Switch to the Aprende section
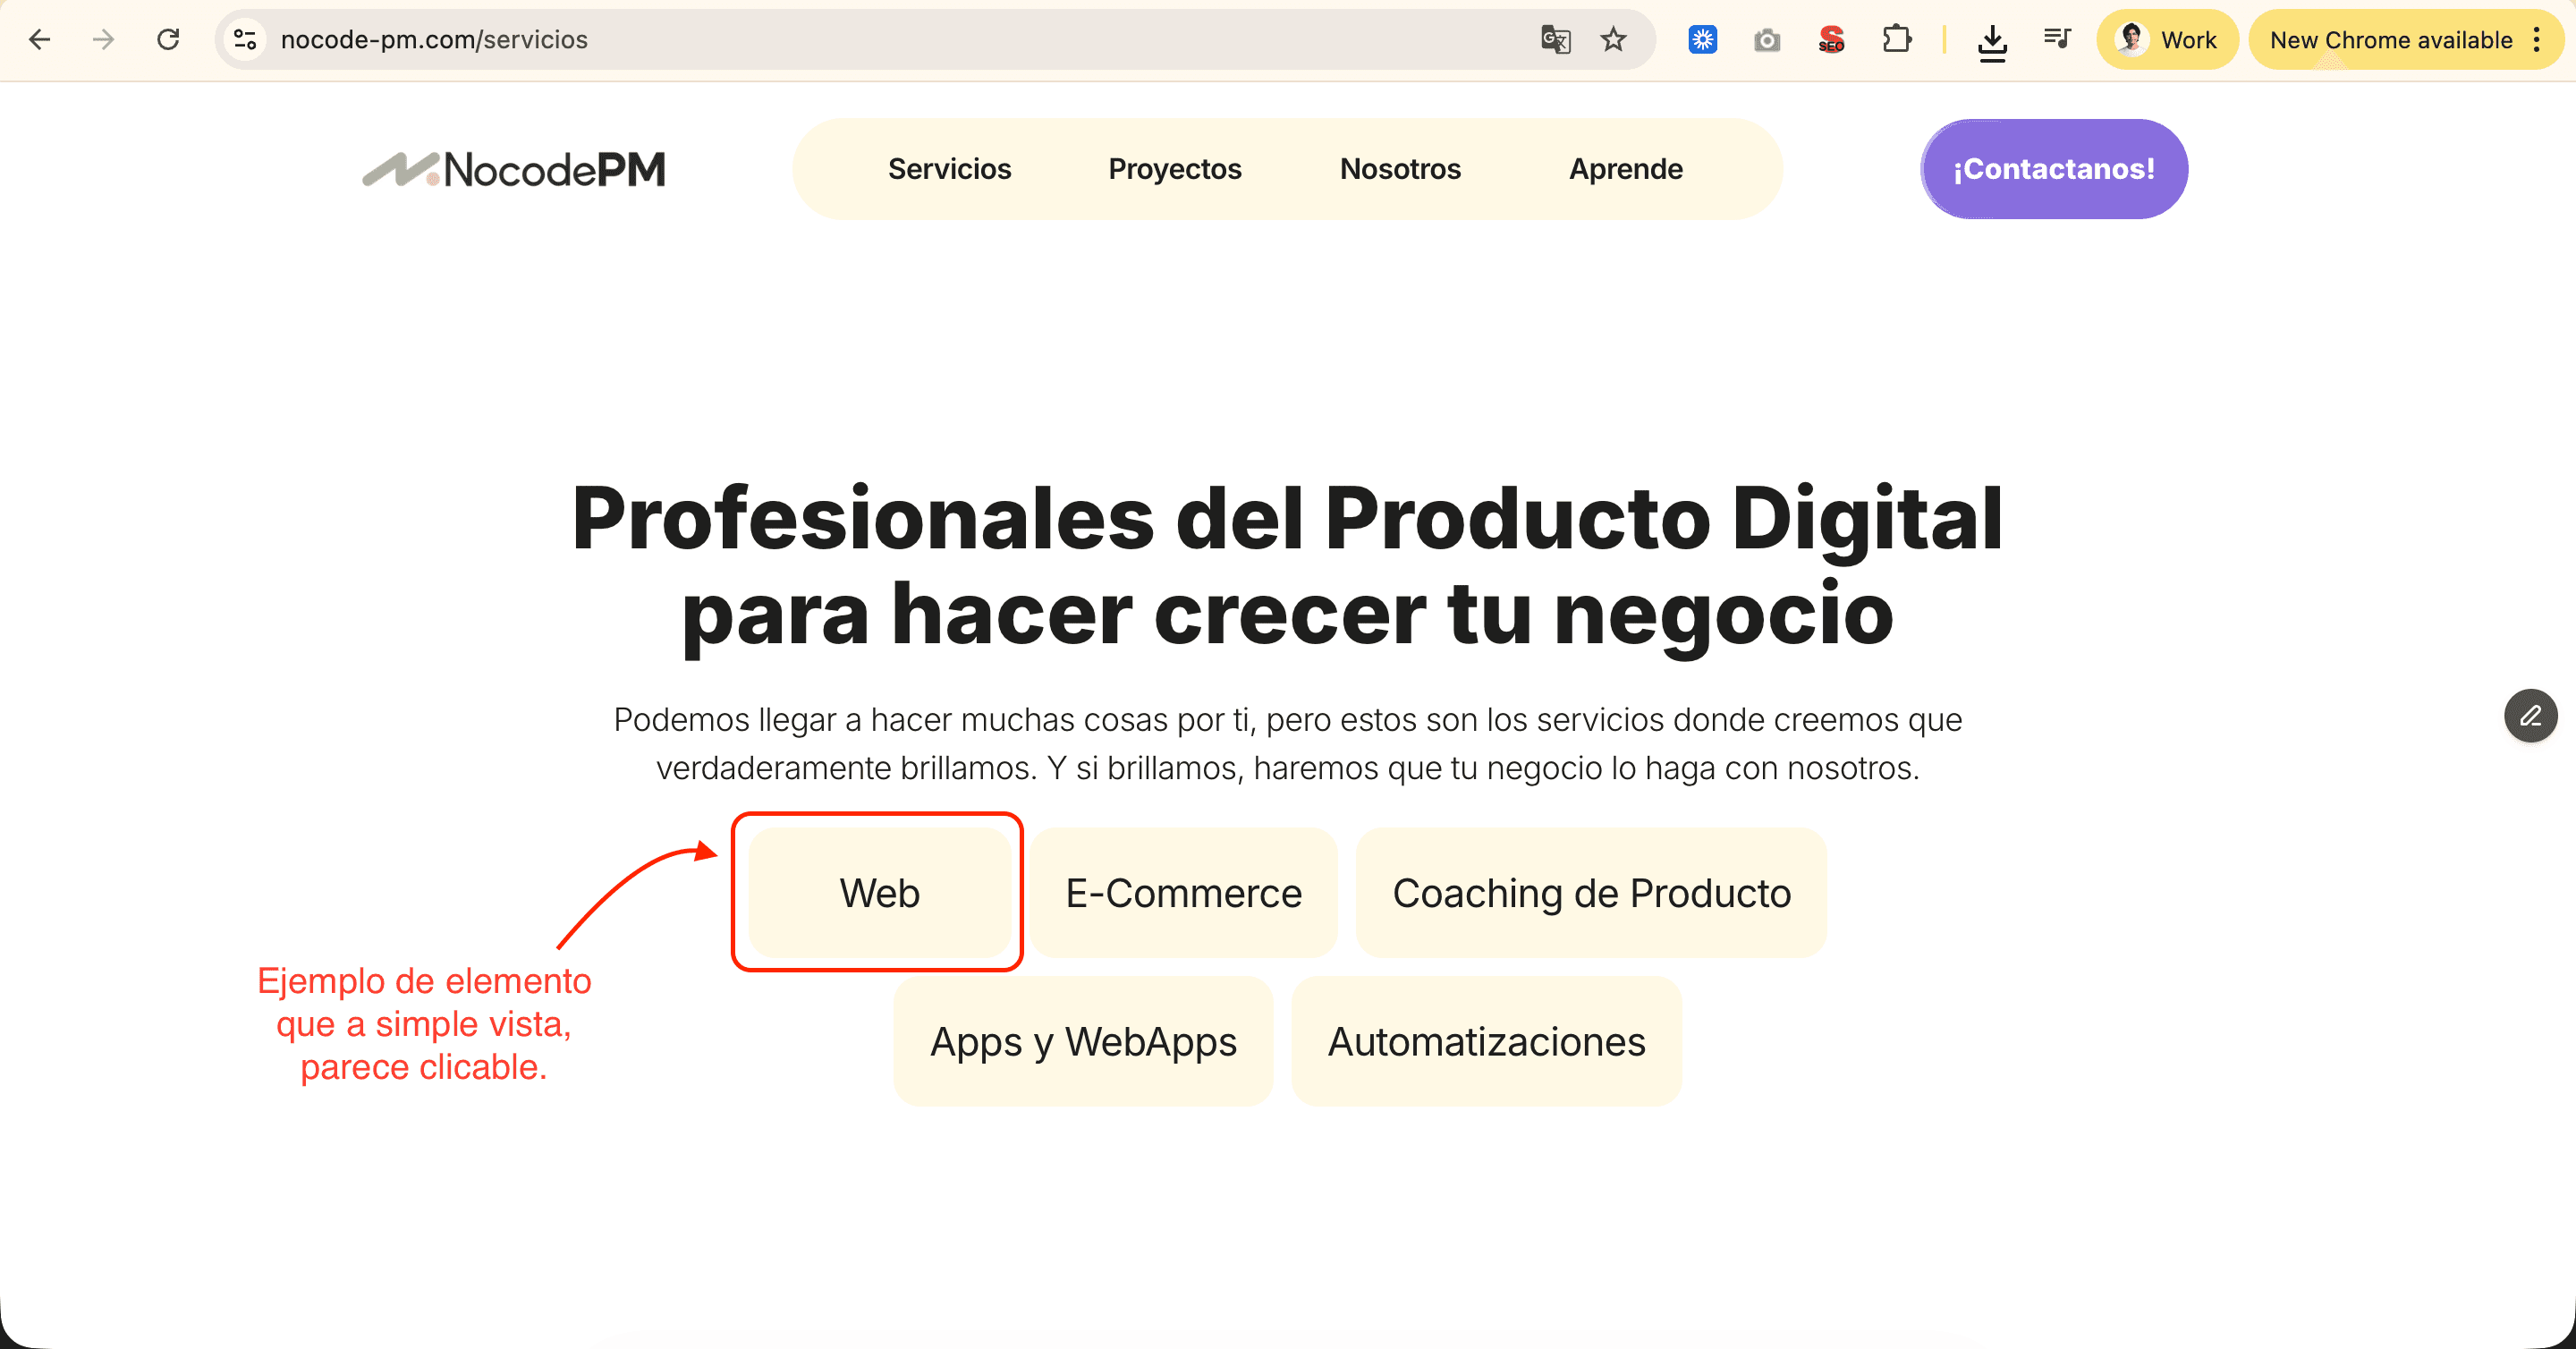Image resolution: width=2576 pixels, height=1349 pixels. click(x=1625, y=168)
